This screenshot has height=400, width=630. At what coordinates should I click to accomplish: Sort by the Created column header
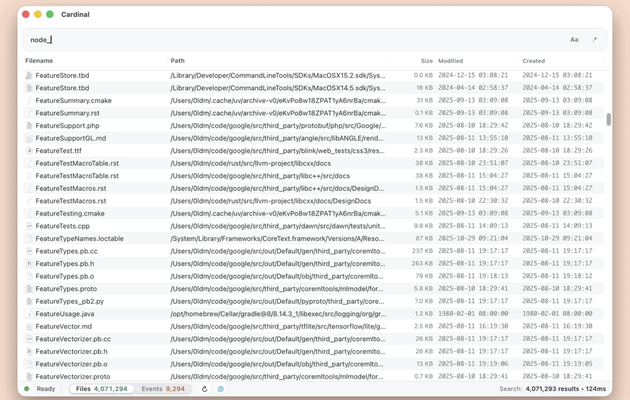(x=534, y=61)
